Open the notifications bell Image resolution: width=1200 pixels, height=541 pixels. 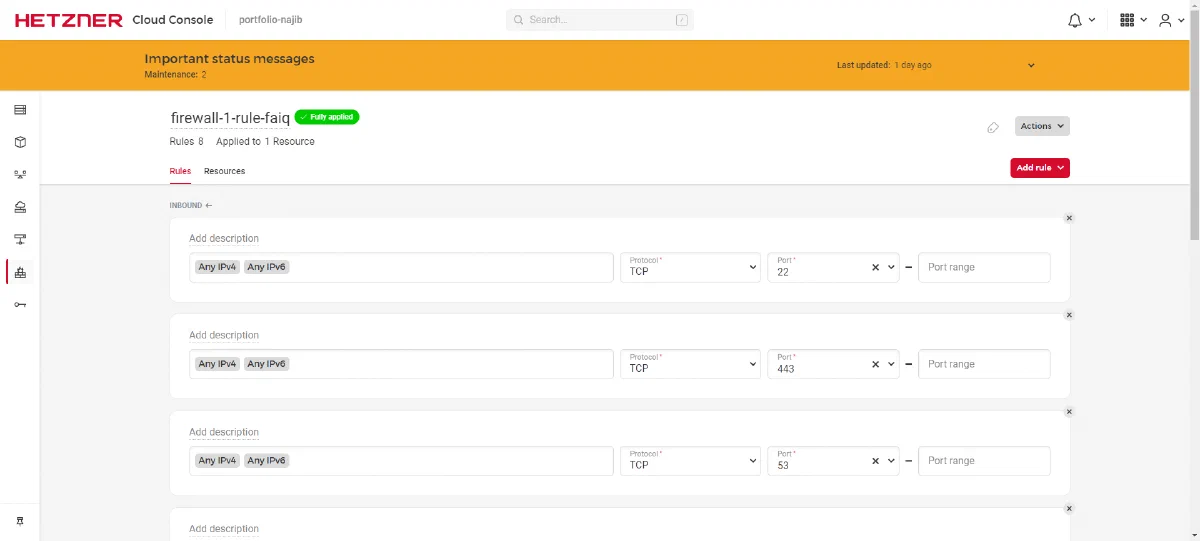(1075, 20)
